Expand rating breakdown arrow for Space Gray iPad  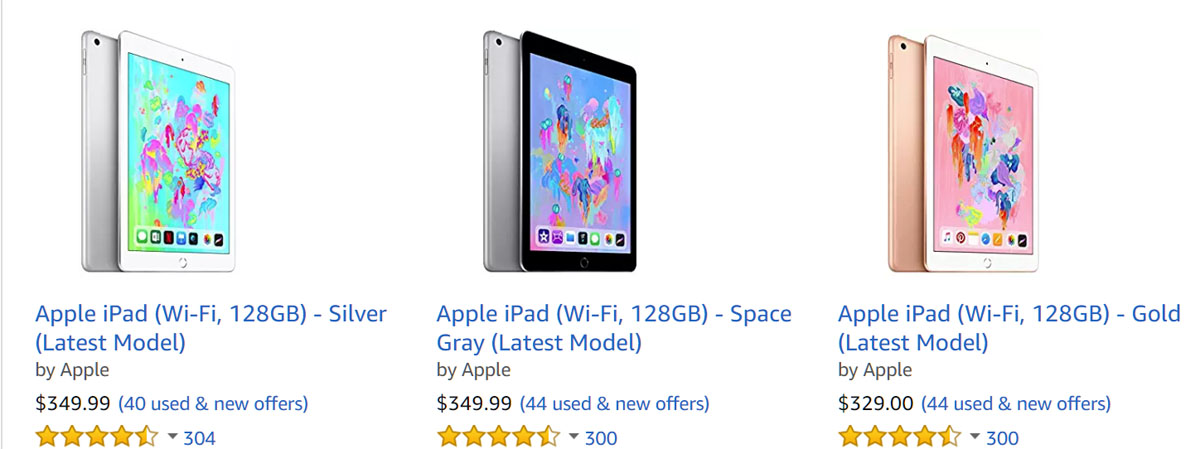(x=574, y=437)
